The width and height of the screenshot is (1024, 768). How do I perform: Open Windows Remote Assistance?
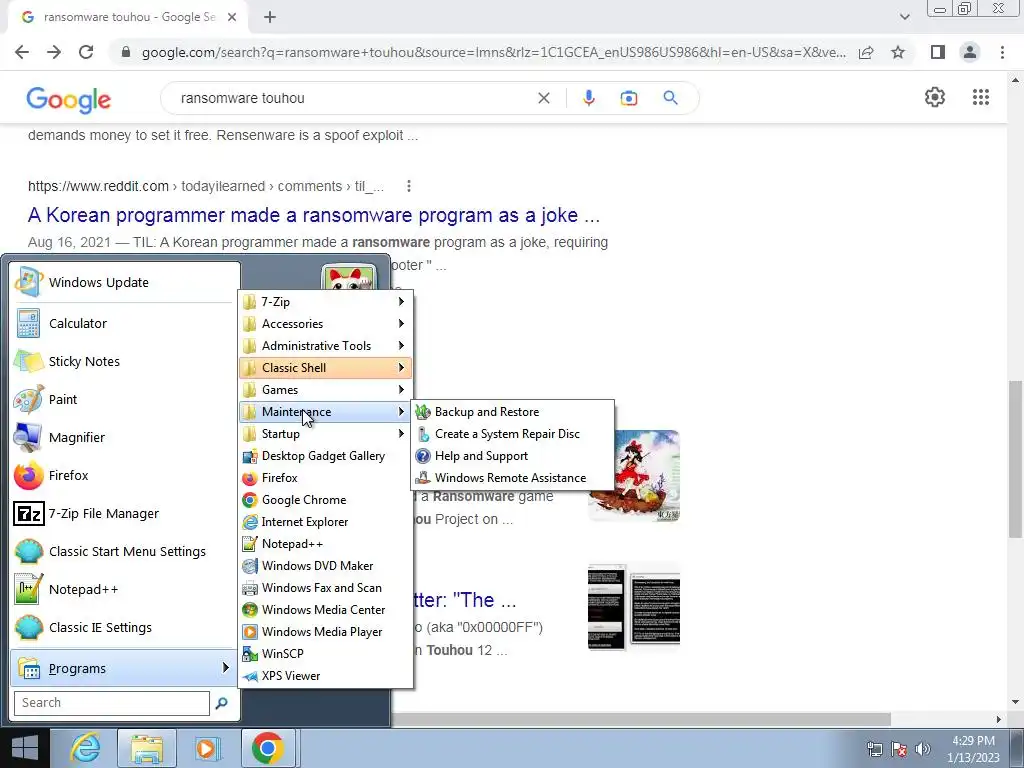tap(513, 478)
